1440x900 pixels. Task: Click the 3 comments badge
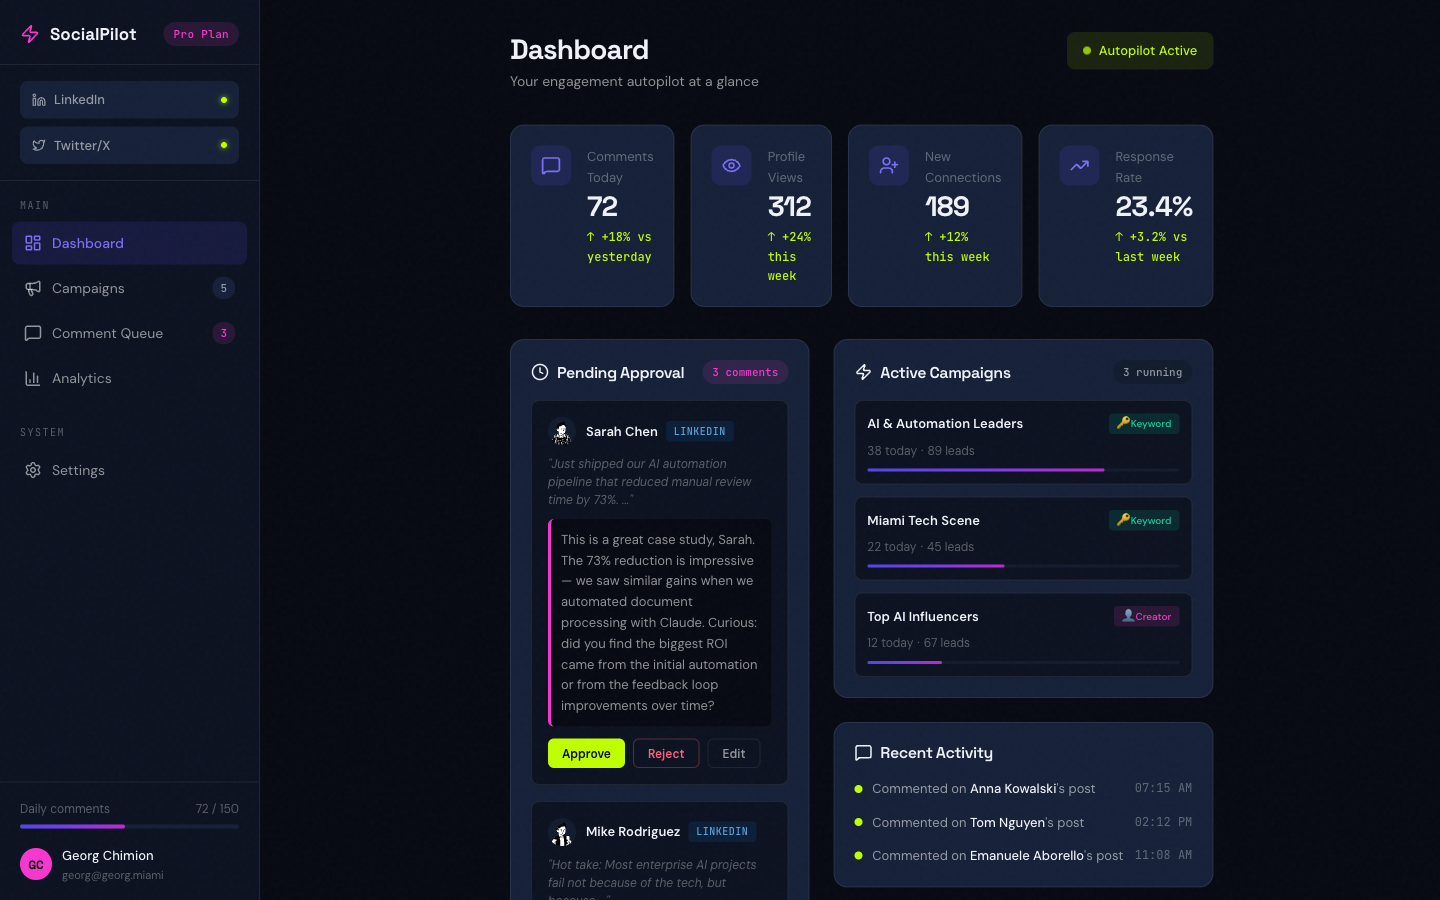745,372
